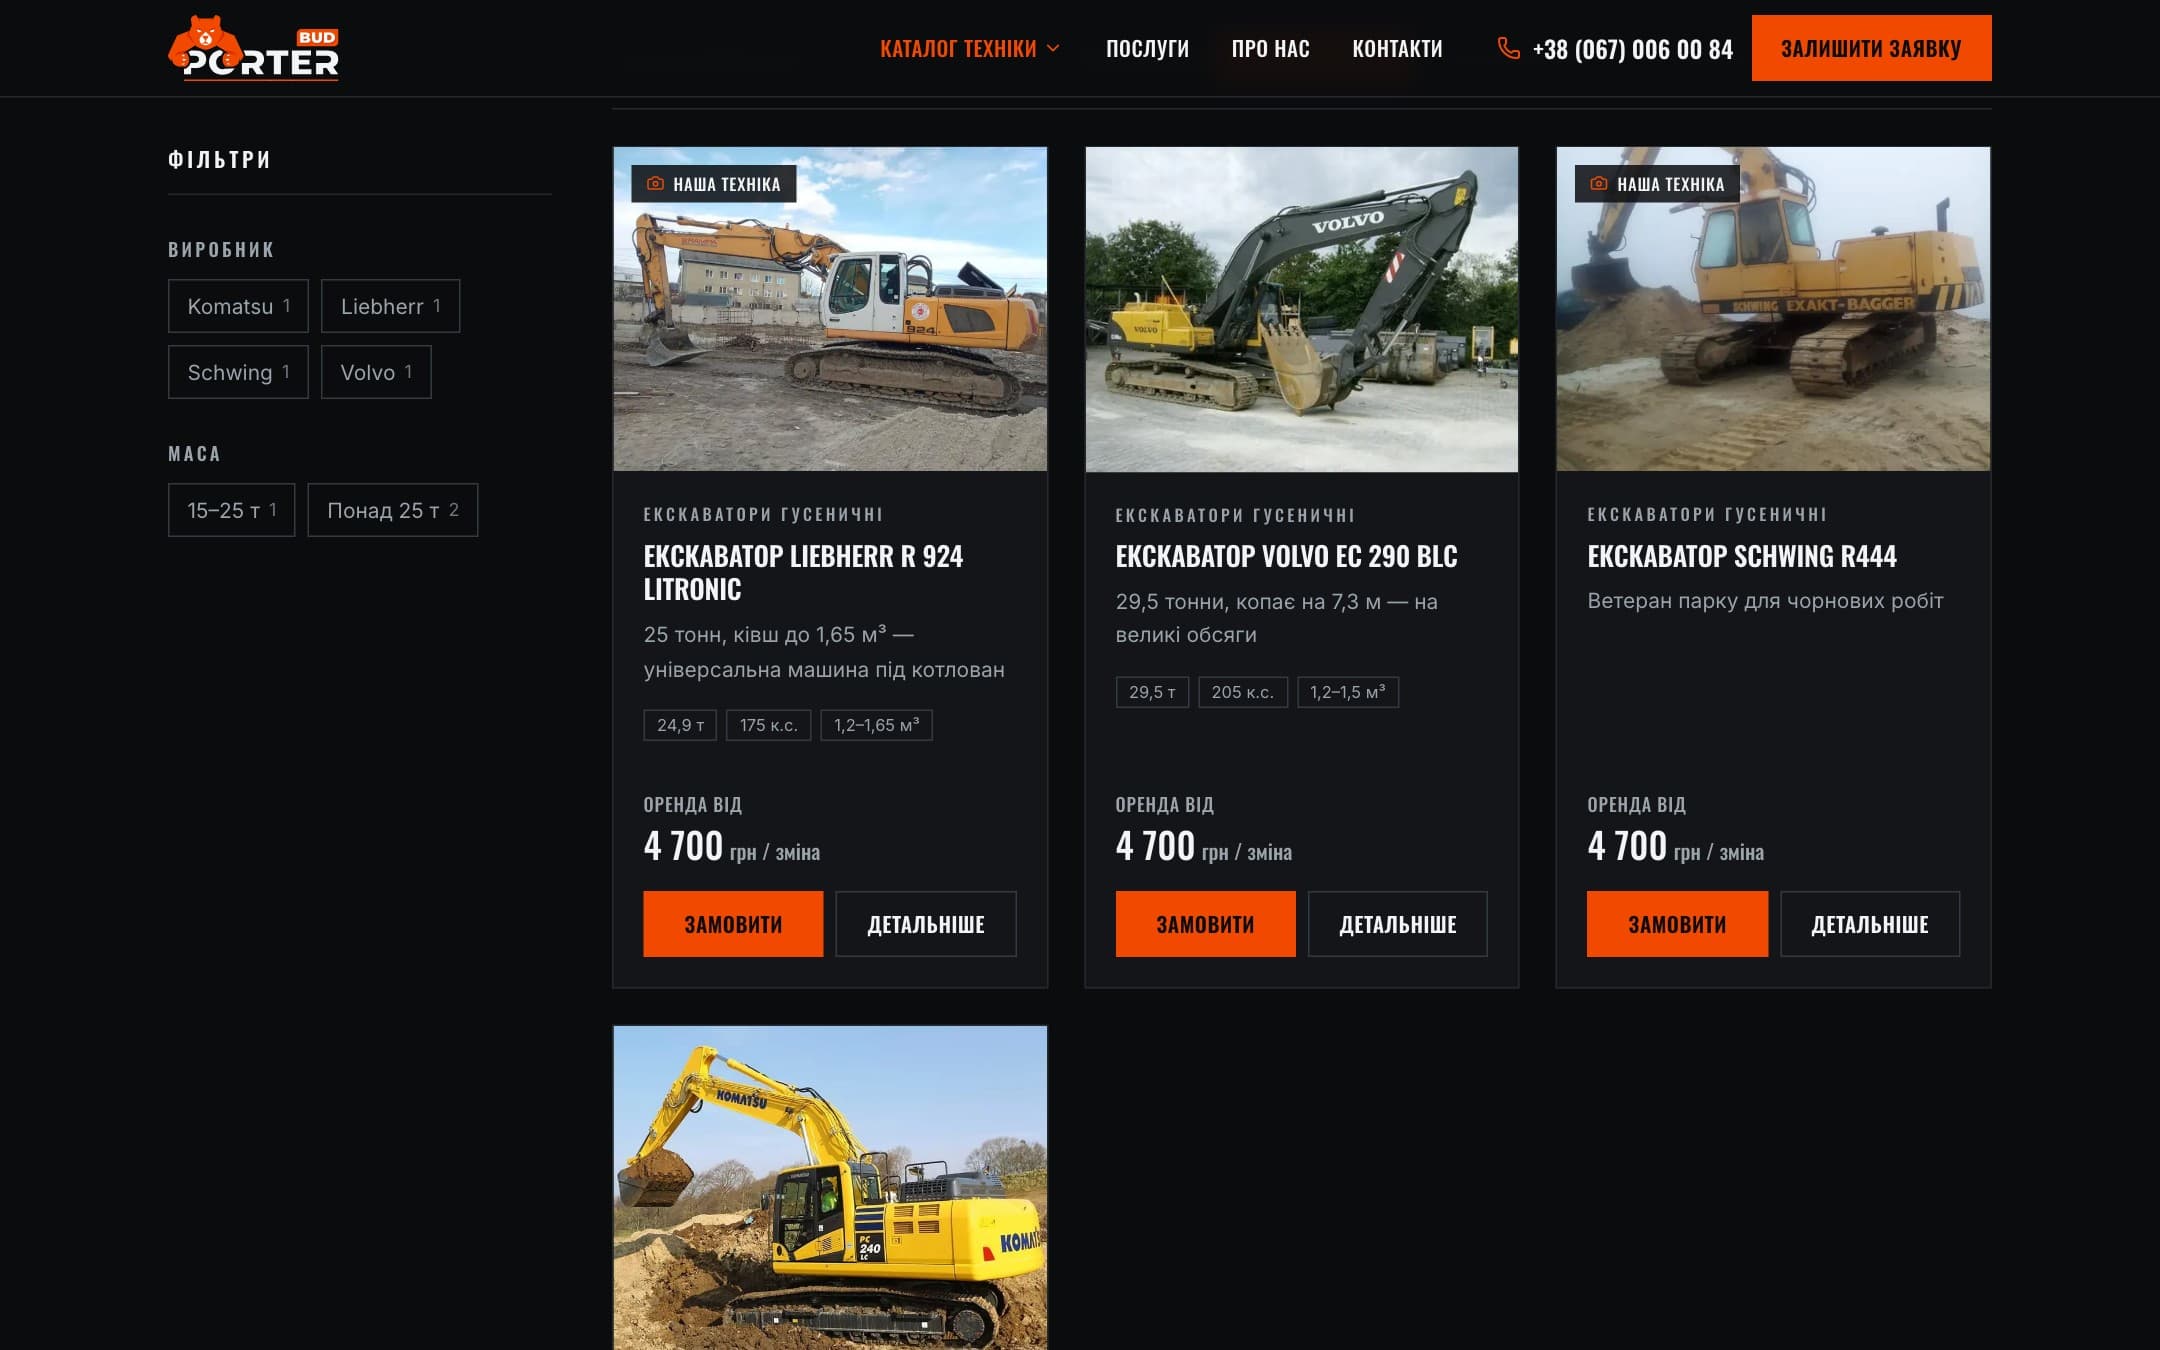Click the Schwing description Ветеран парку
The width and height of the screenshot is (2160, 1350).
pyautogui.click(x=1765, y=601)
